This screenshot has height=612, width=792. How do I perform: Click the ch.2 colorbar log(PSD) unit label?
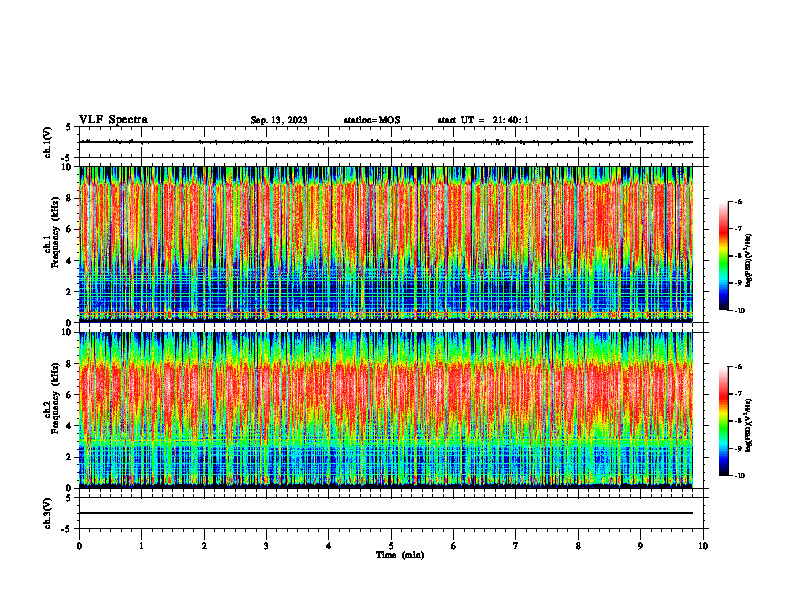click(x=749, y=426)
